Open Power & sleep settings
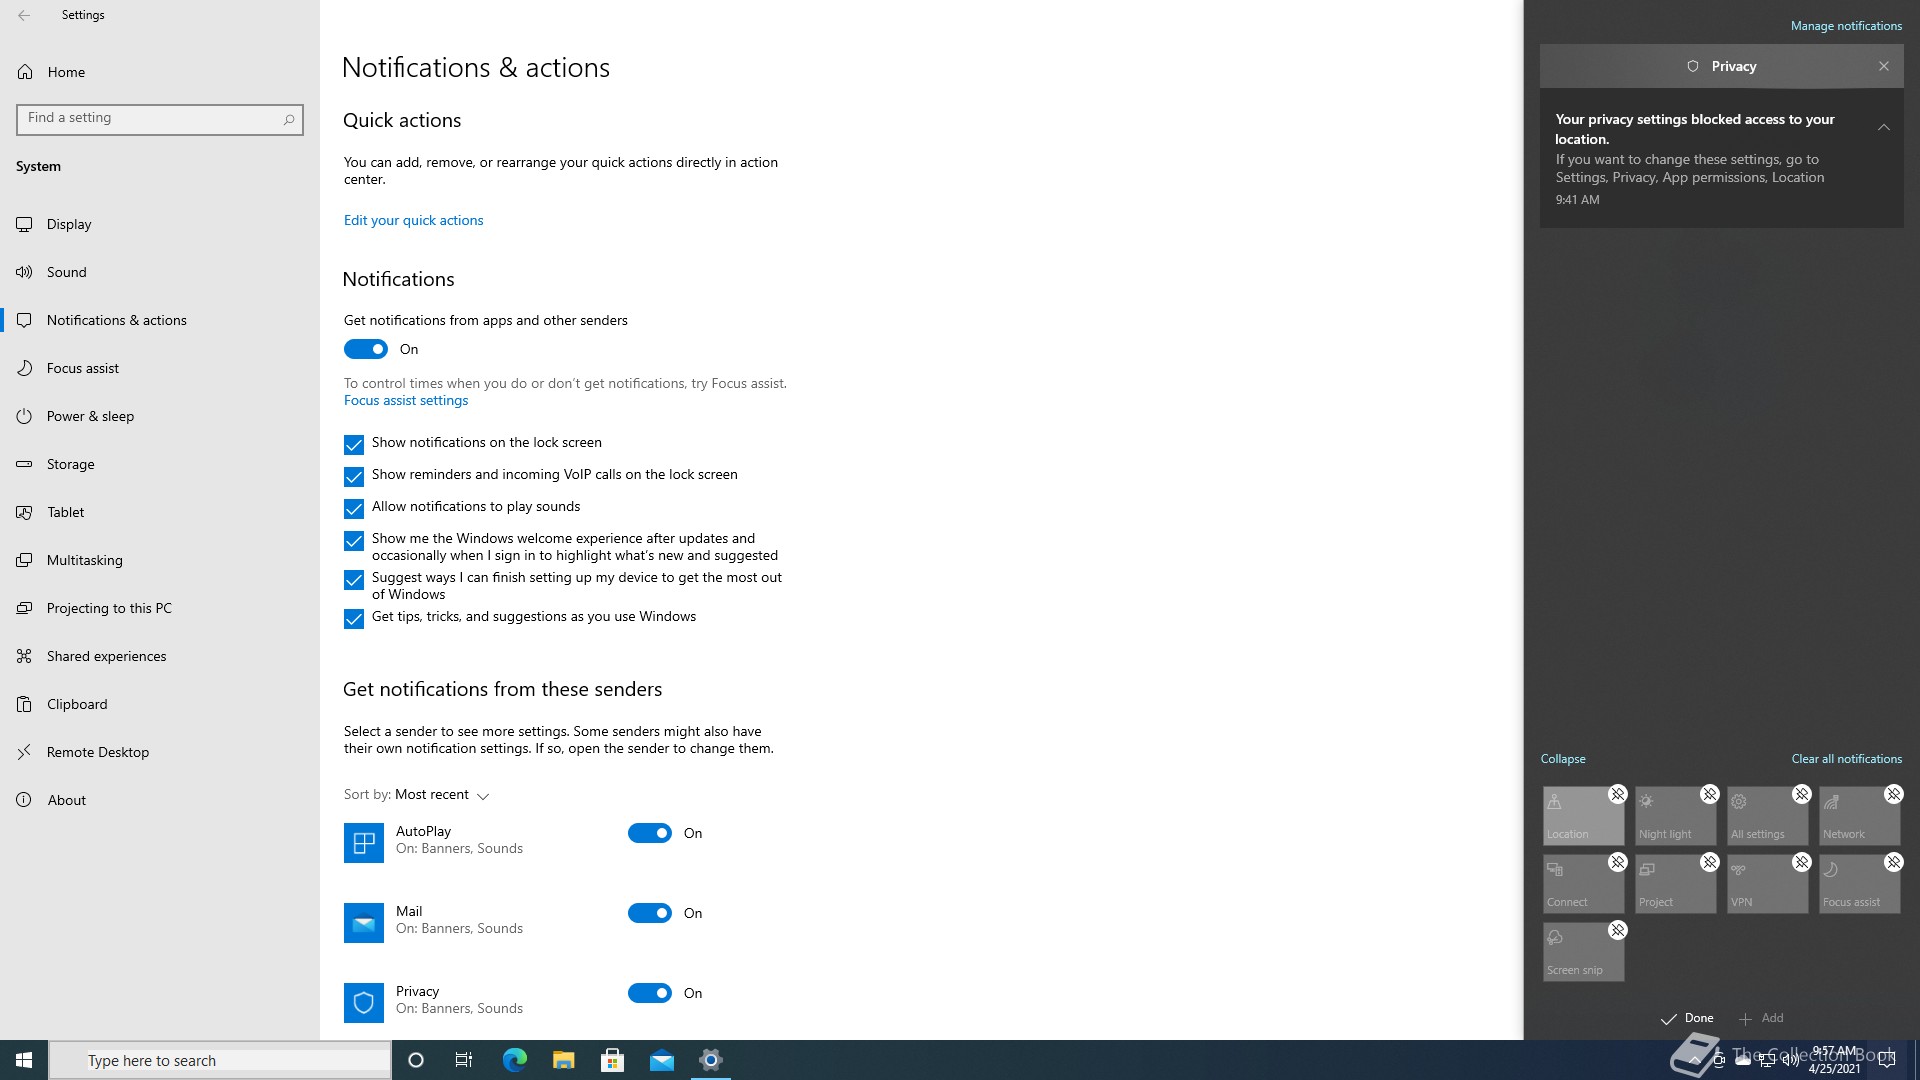This screenshot has width=1920, height=1080. (160, 416)
